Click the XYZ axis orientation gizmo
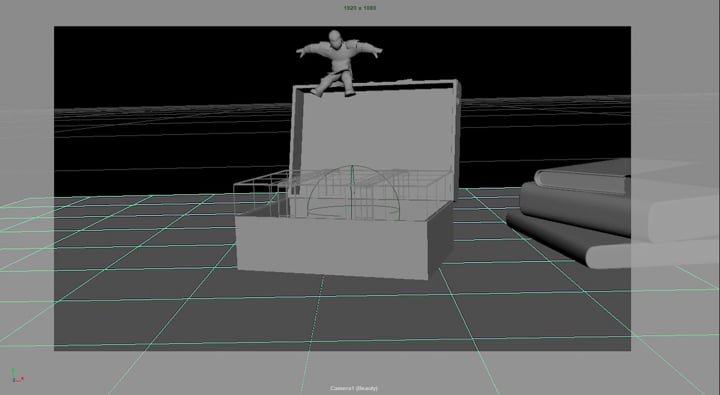This screenshot has height=395, width=720. coord(17,375)
